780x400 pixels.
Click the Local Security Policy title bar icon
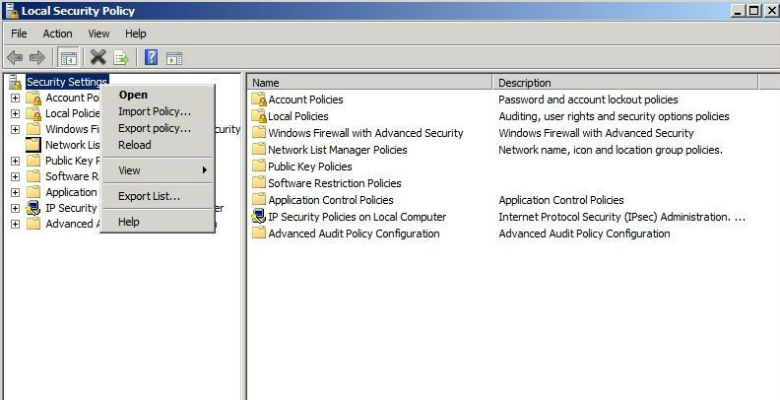click(x=12, y=10)
